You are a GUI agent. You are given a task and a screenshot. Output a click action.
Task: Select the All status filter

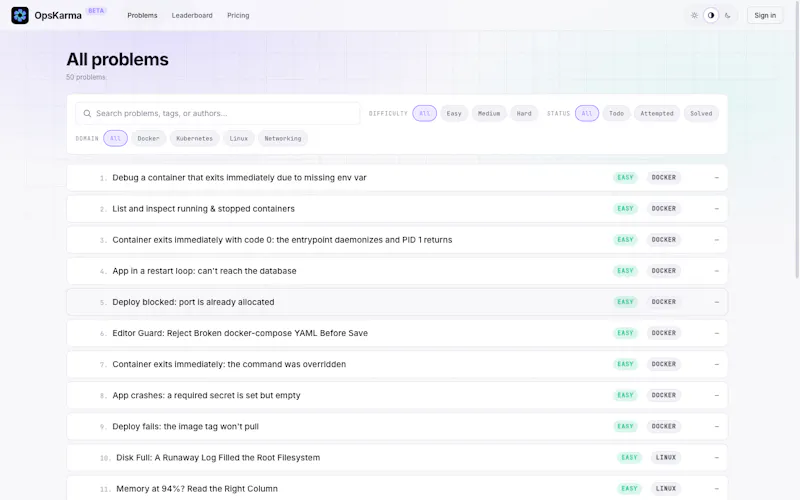point(587,113)
